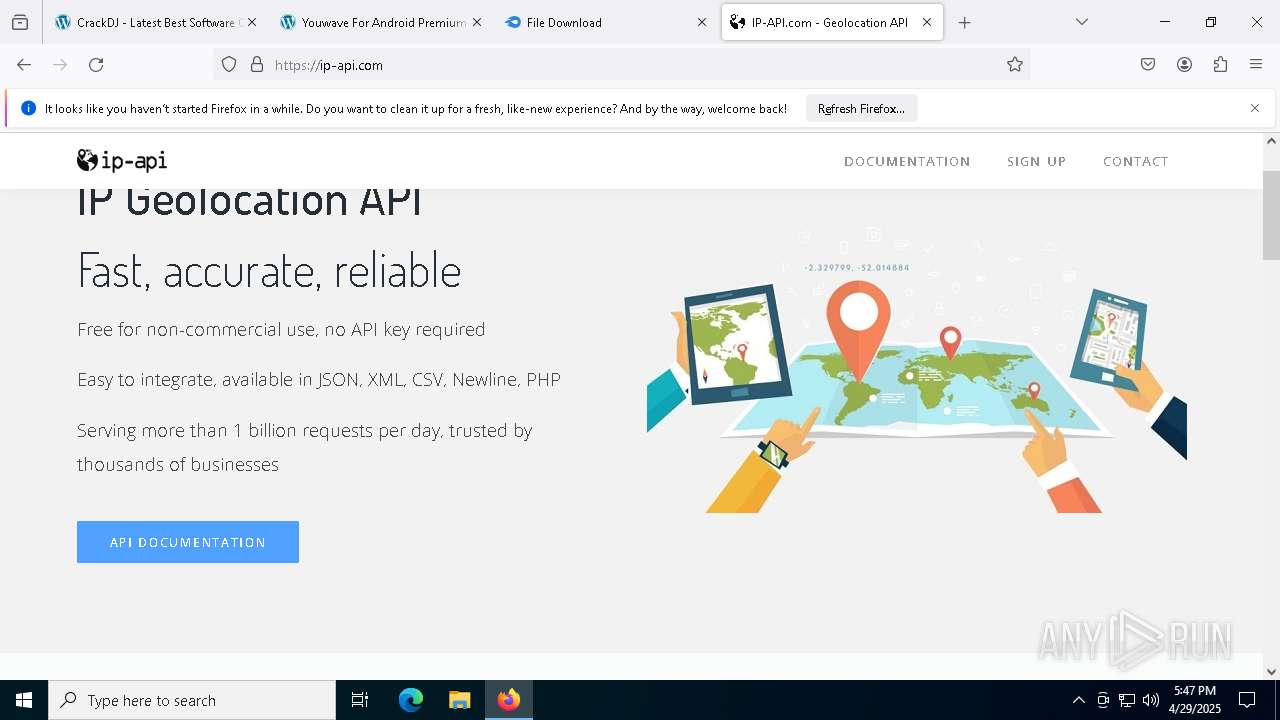
Task: Go forward to the next page
Action: pyautogui.click(x=60, y=65)
